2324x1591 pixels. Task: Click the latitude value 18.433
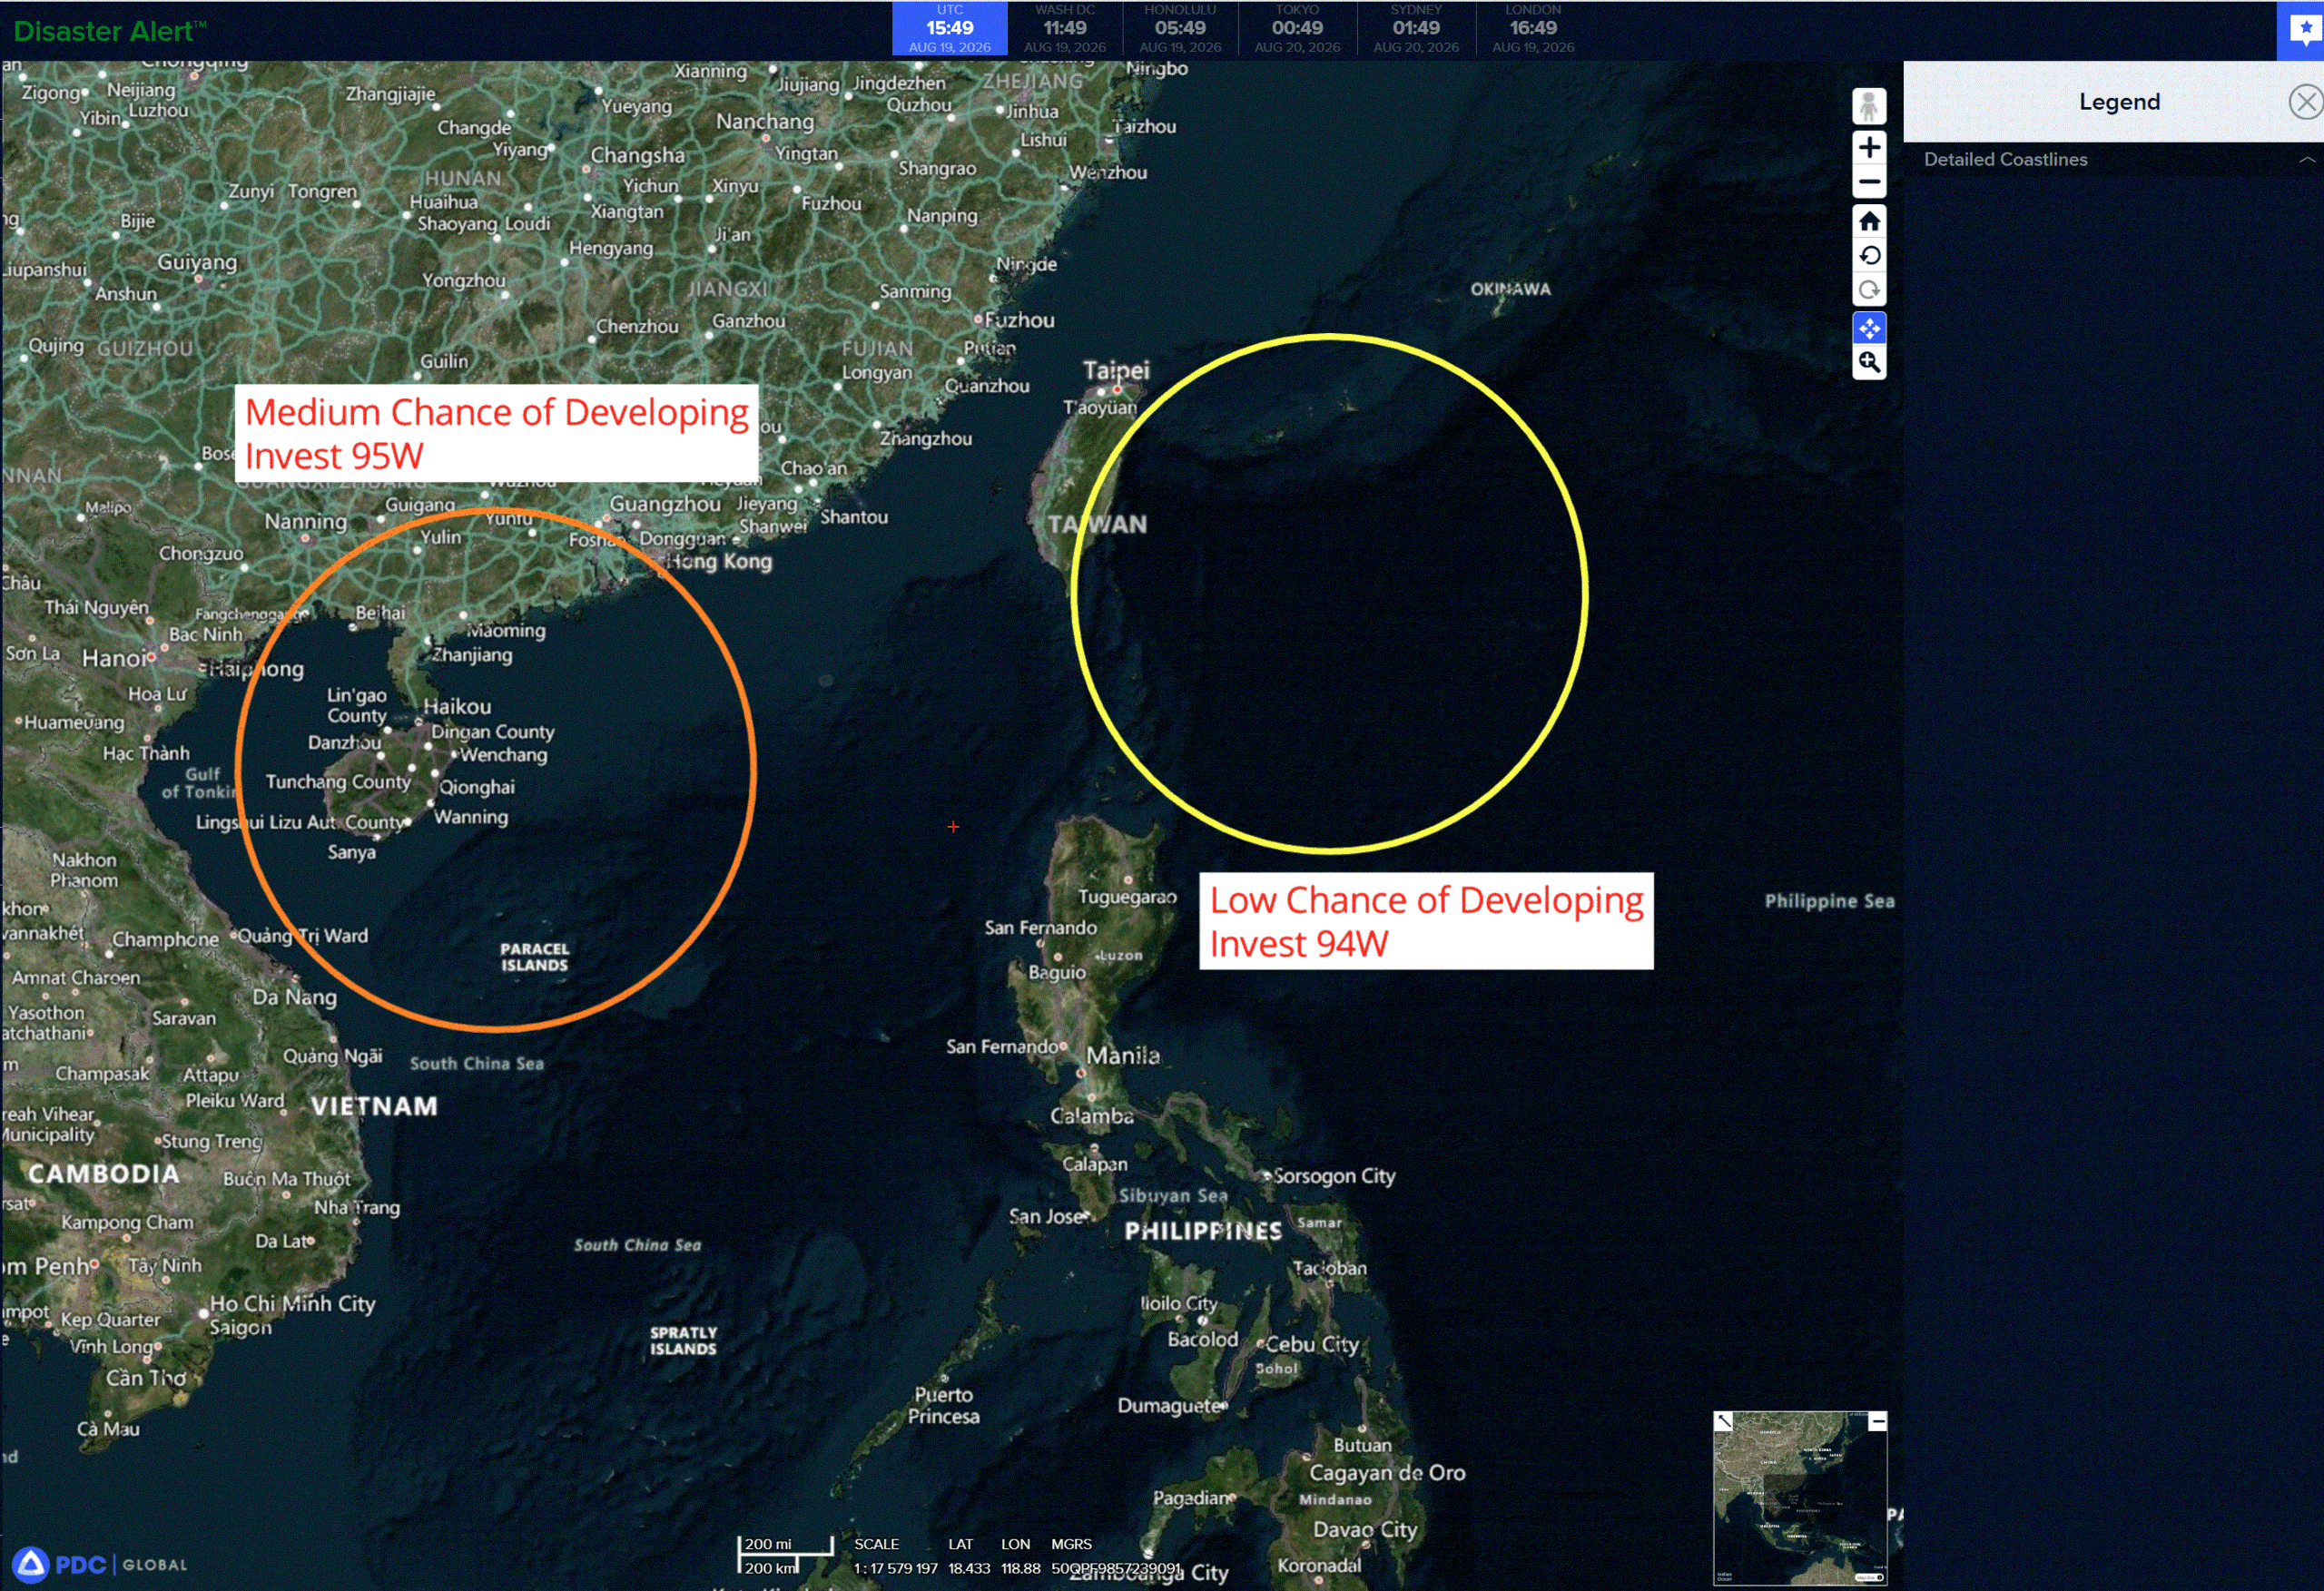tap(969, 1568)
